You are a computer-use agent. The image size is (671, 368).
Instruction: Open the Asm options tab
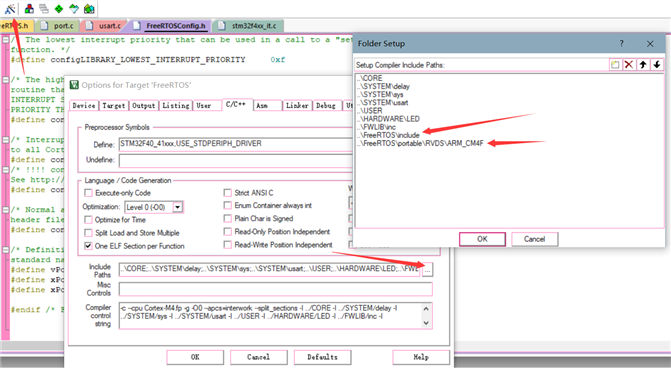pyautogui.click(x=267, y=105)
